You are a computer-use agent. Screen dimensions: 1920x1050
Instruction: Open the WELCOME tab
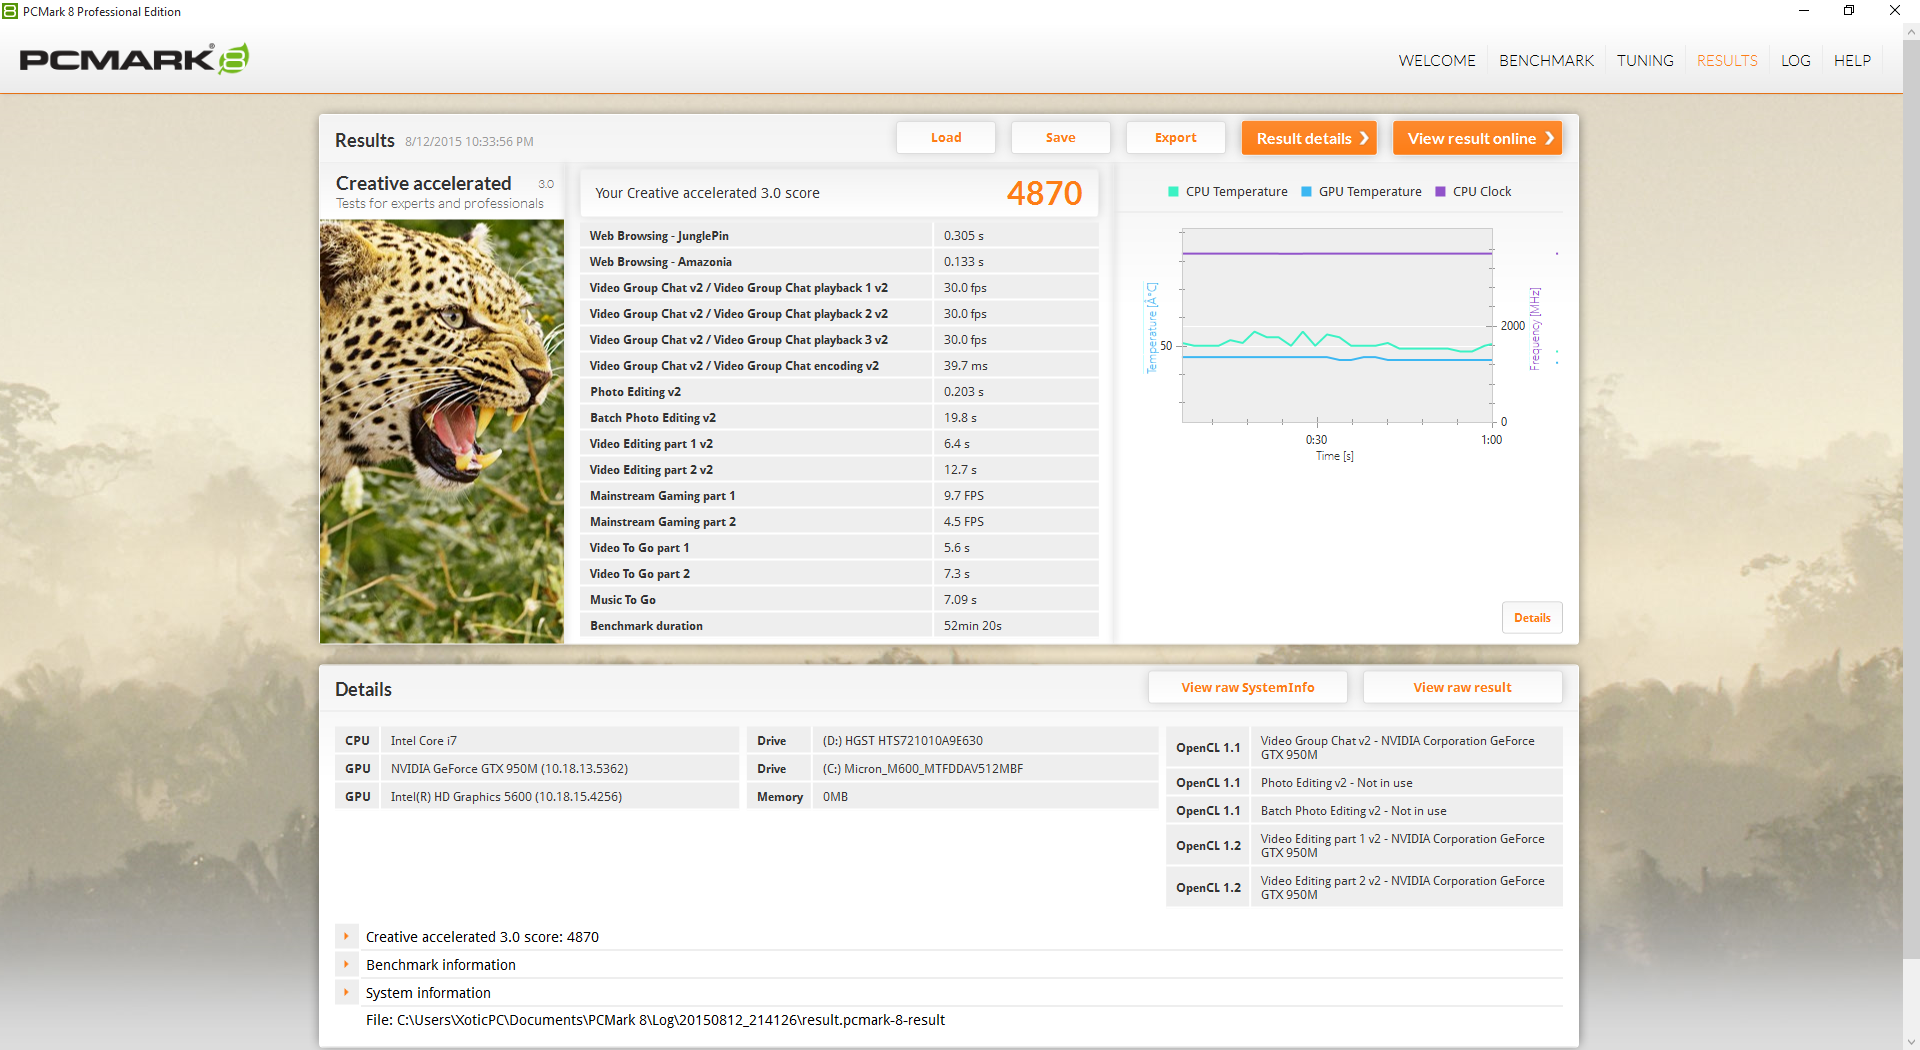(x=1436, y=60)
